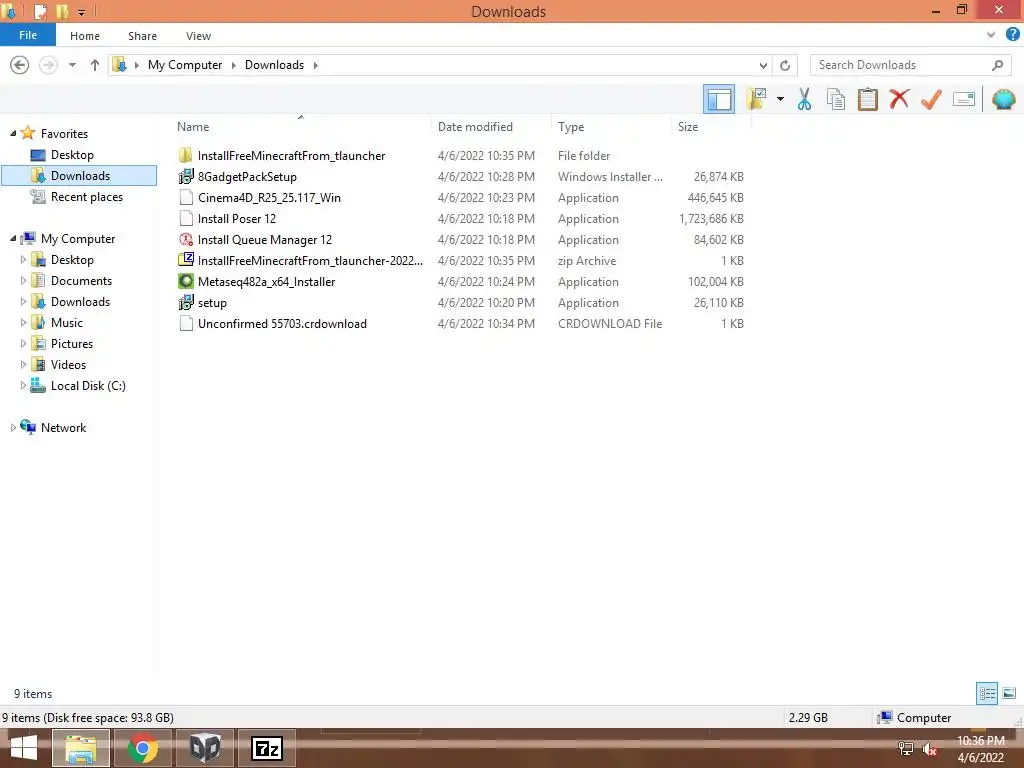Screen dimensions: 1024x768
Task: Click the blue shell icon in toolbar
Action: click(x=1003, y=99)
